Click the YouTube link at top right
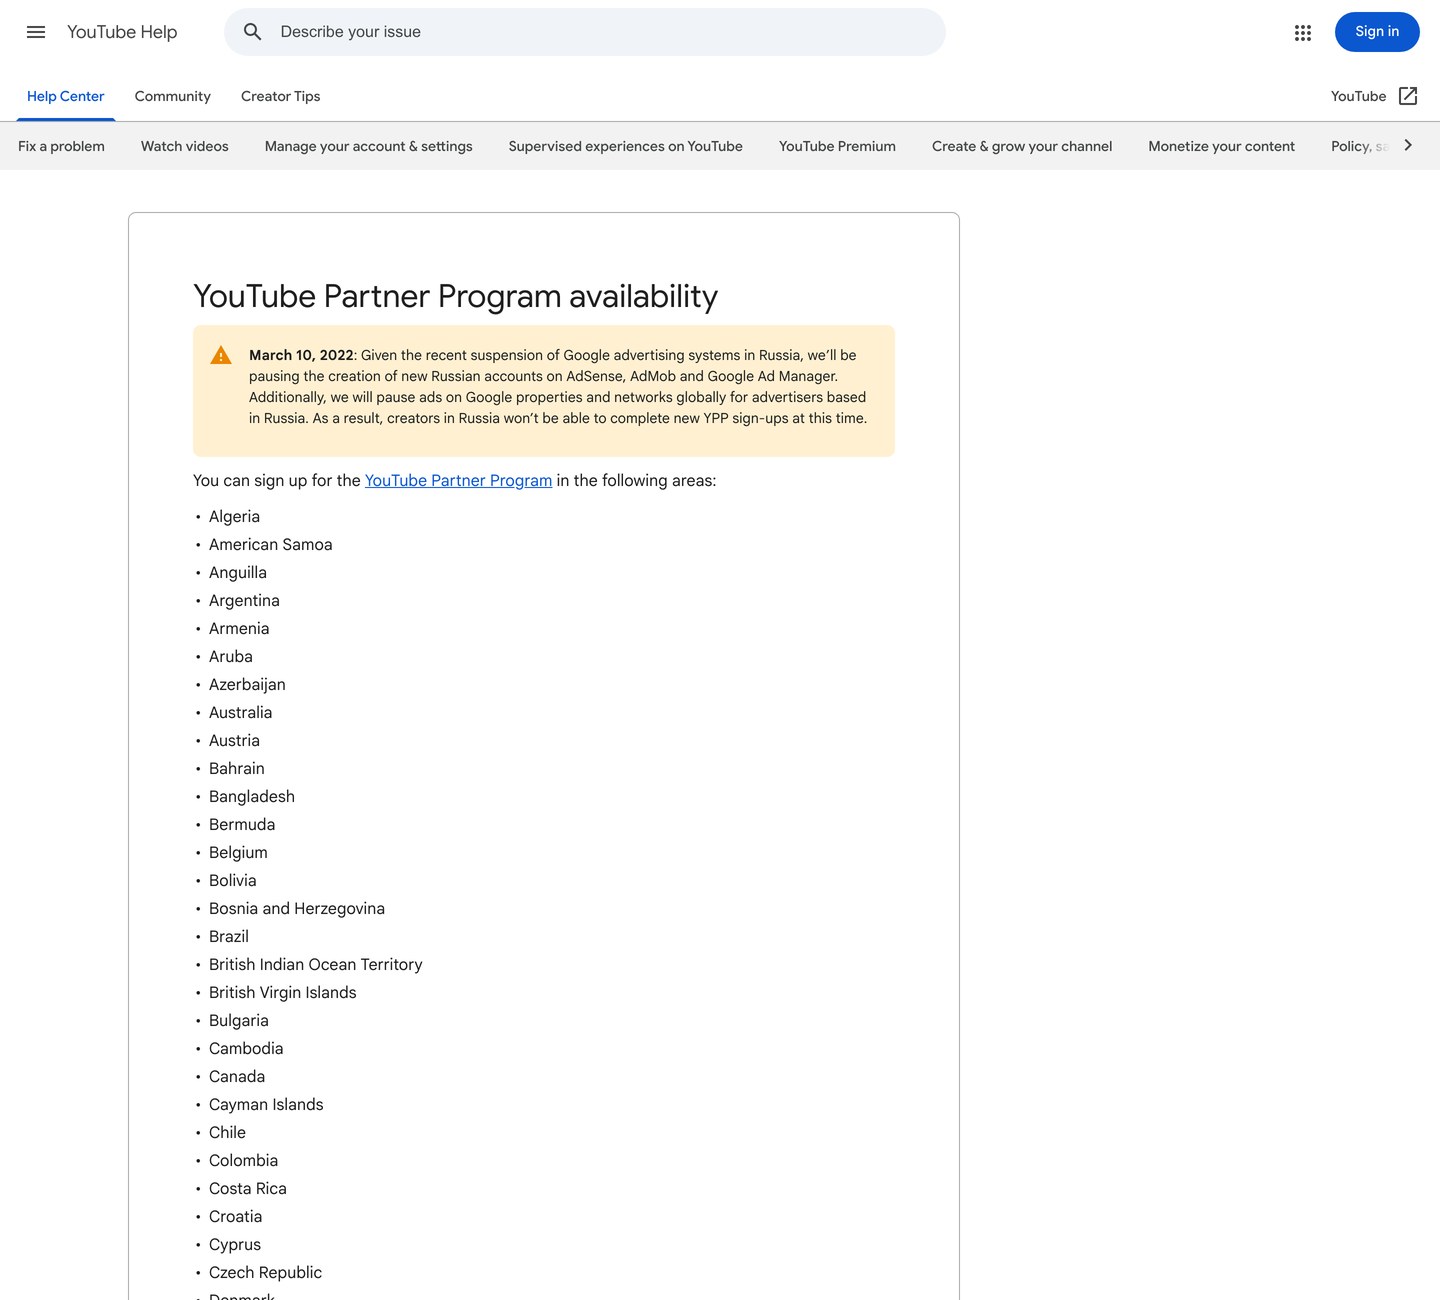 [x=1358, y=96]
